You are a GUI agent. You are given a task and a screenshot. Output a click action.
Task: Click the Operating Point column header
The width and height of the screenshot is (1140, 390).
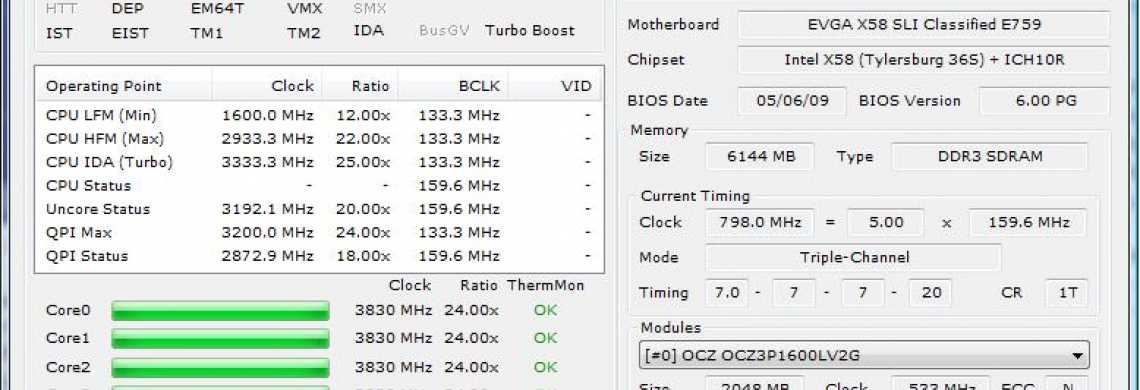(x=124, y=86)
